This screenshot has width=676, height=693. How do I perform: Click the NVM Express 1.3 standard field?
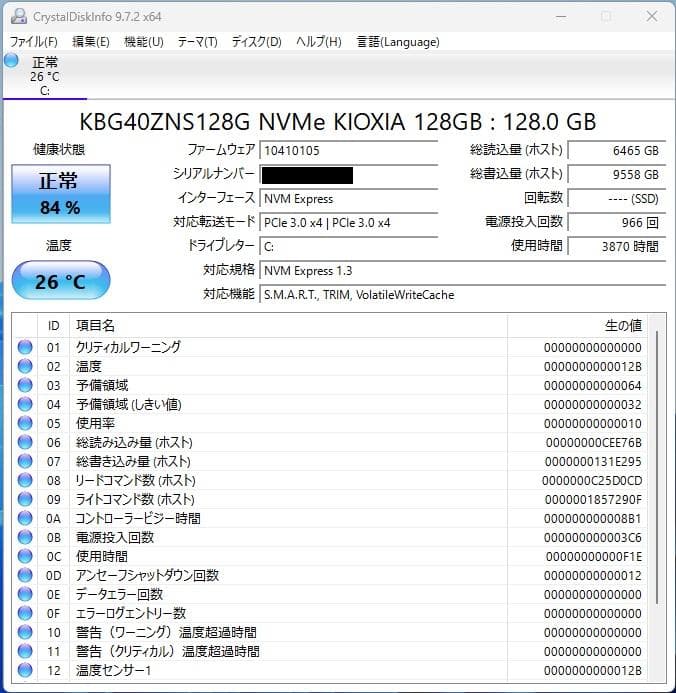click(x=463, y=270)
